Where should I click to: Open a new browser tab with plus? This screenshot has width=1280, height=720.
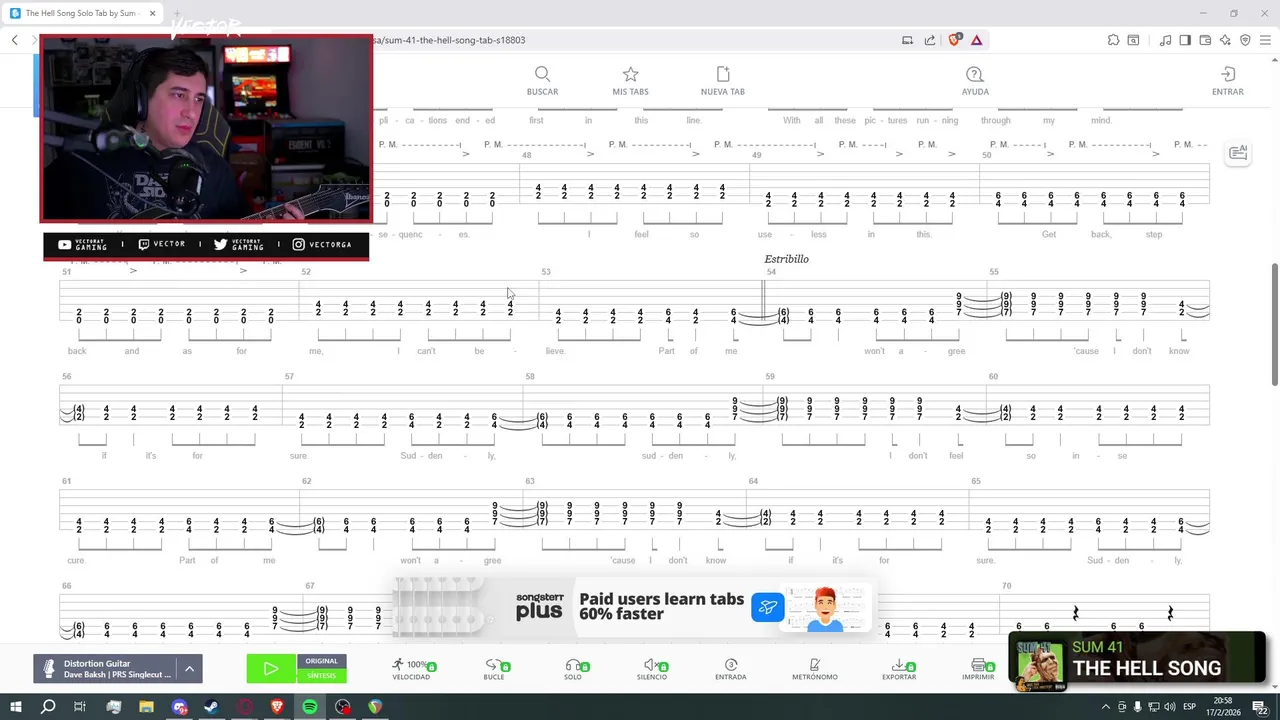[x=177, y=13]
